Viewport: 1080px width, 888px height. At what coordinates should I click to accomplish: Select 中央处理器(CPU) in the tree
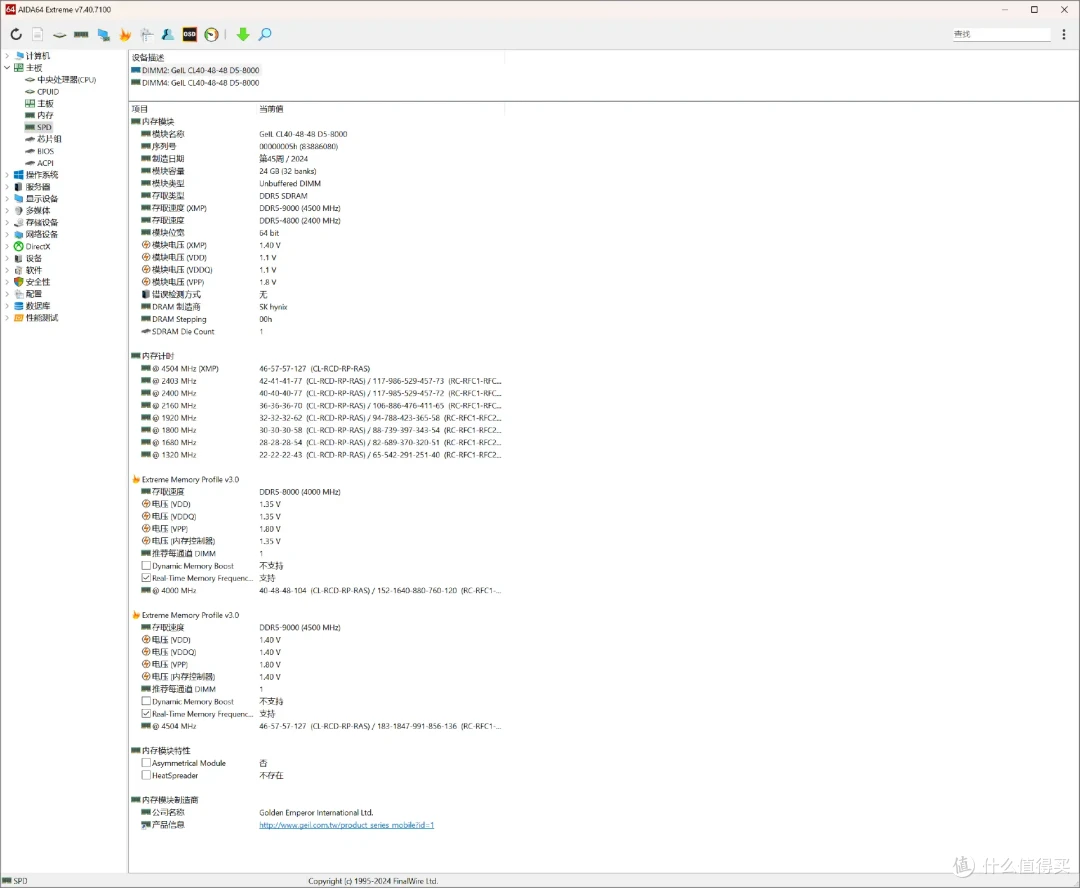point(66,80)
